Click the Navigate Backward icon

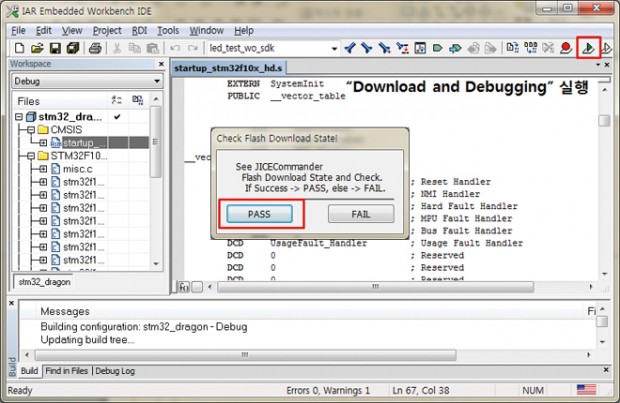tap(473, 48)
